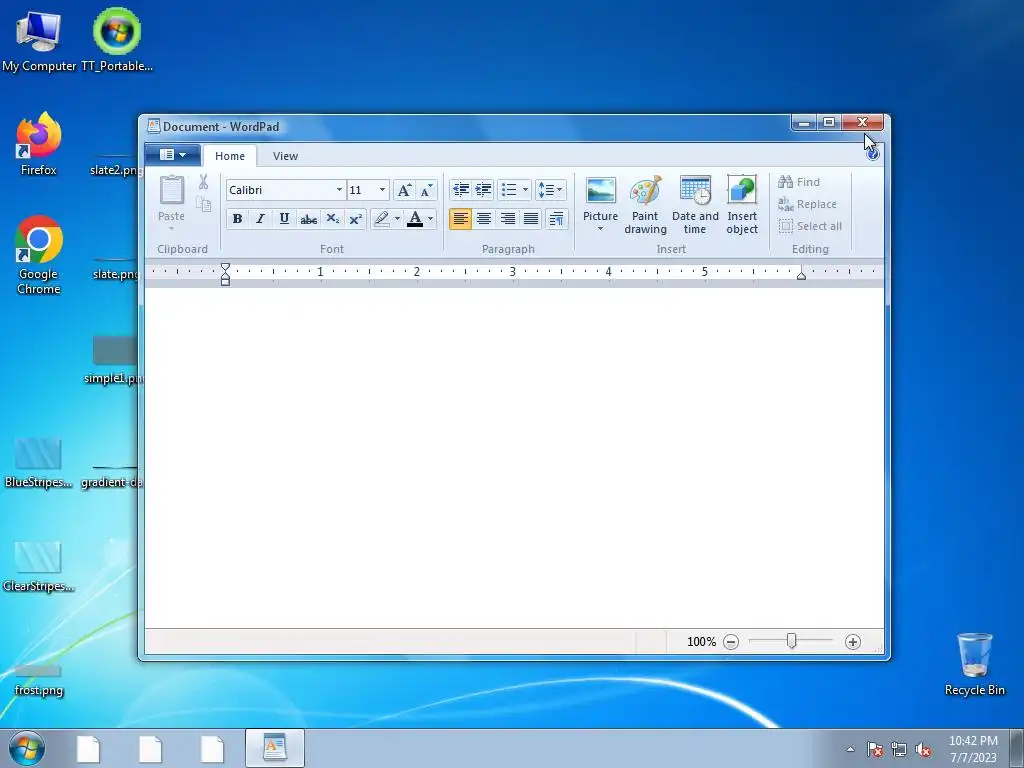
Task: Align text right
Action: (x=507, y=219)
